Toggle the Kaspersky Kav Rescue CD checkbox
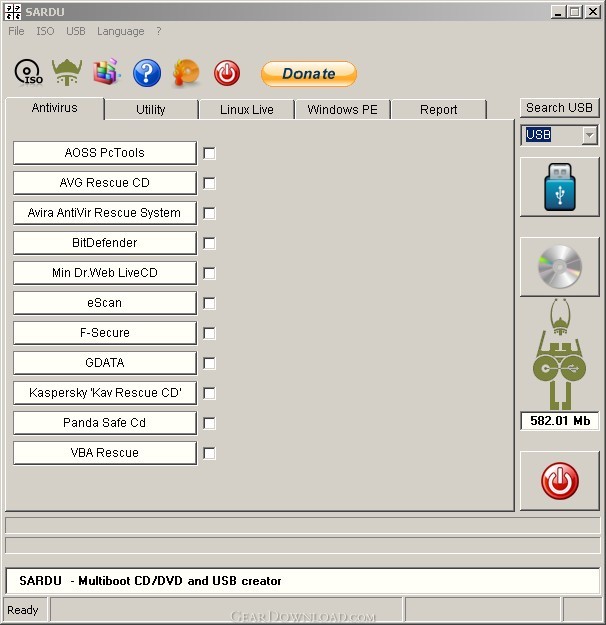Screen dimensions: 606x625 coord(209,393)
